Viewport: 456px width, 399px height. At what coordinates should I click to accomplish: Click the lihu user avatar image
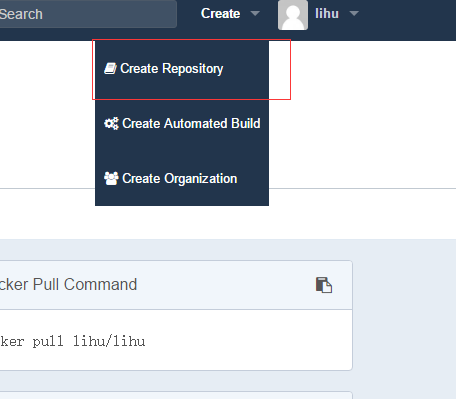293,15
